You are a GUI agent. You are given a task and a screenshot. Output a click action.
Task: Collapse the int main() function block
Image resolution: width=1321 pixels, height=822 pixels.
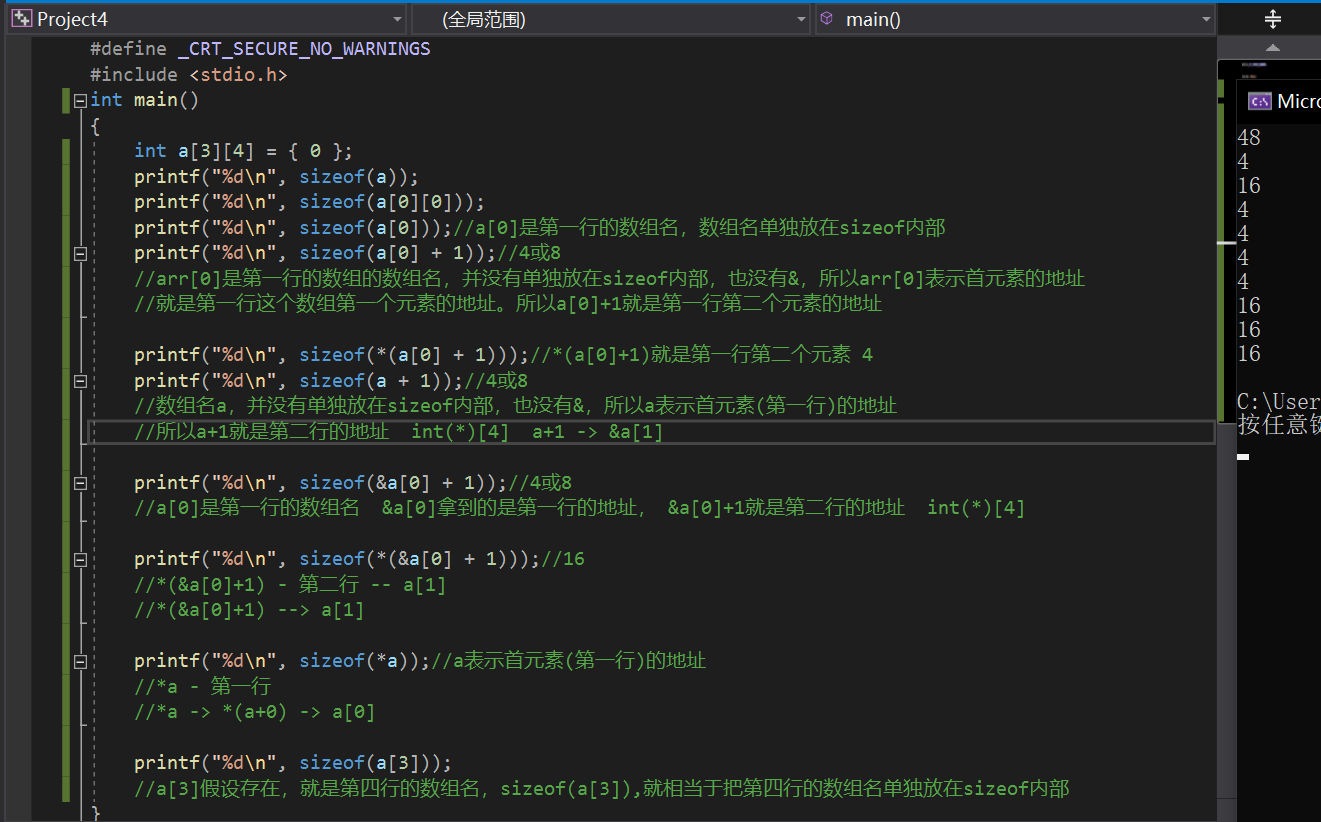[80, 100]
